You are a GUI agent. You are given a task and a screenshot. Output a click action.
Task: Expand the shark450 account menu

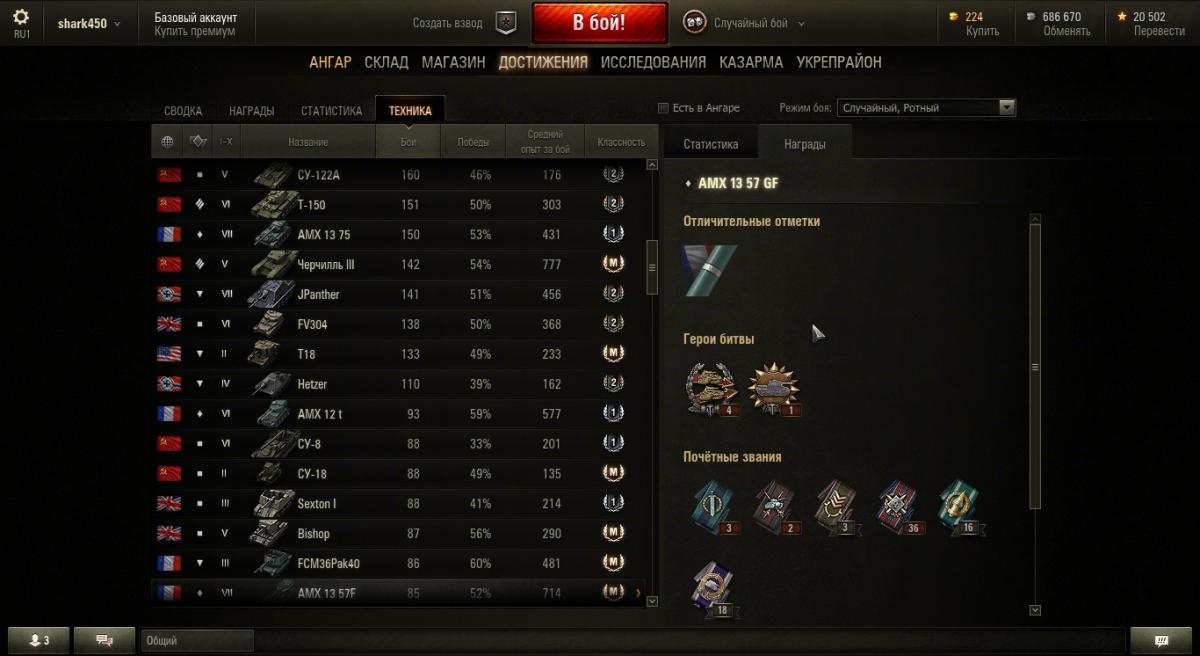[x=89, y=23]
